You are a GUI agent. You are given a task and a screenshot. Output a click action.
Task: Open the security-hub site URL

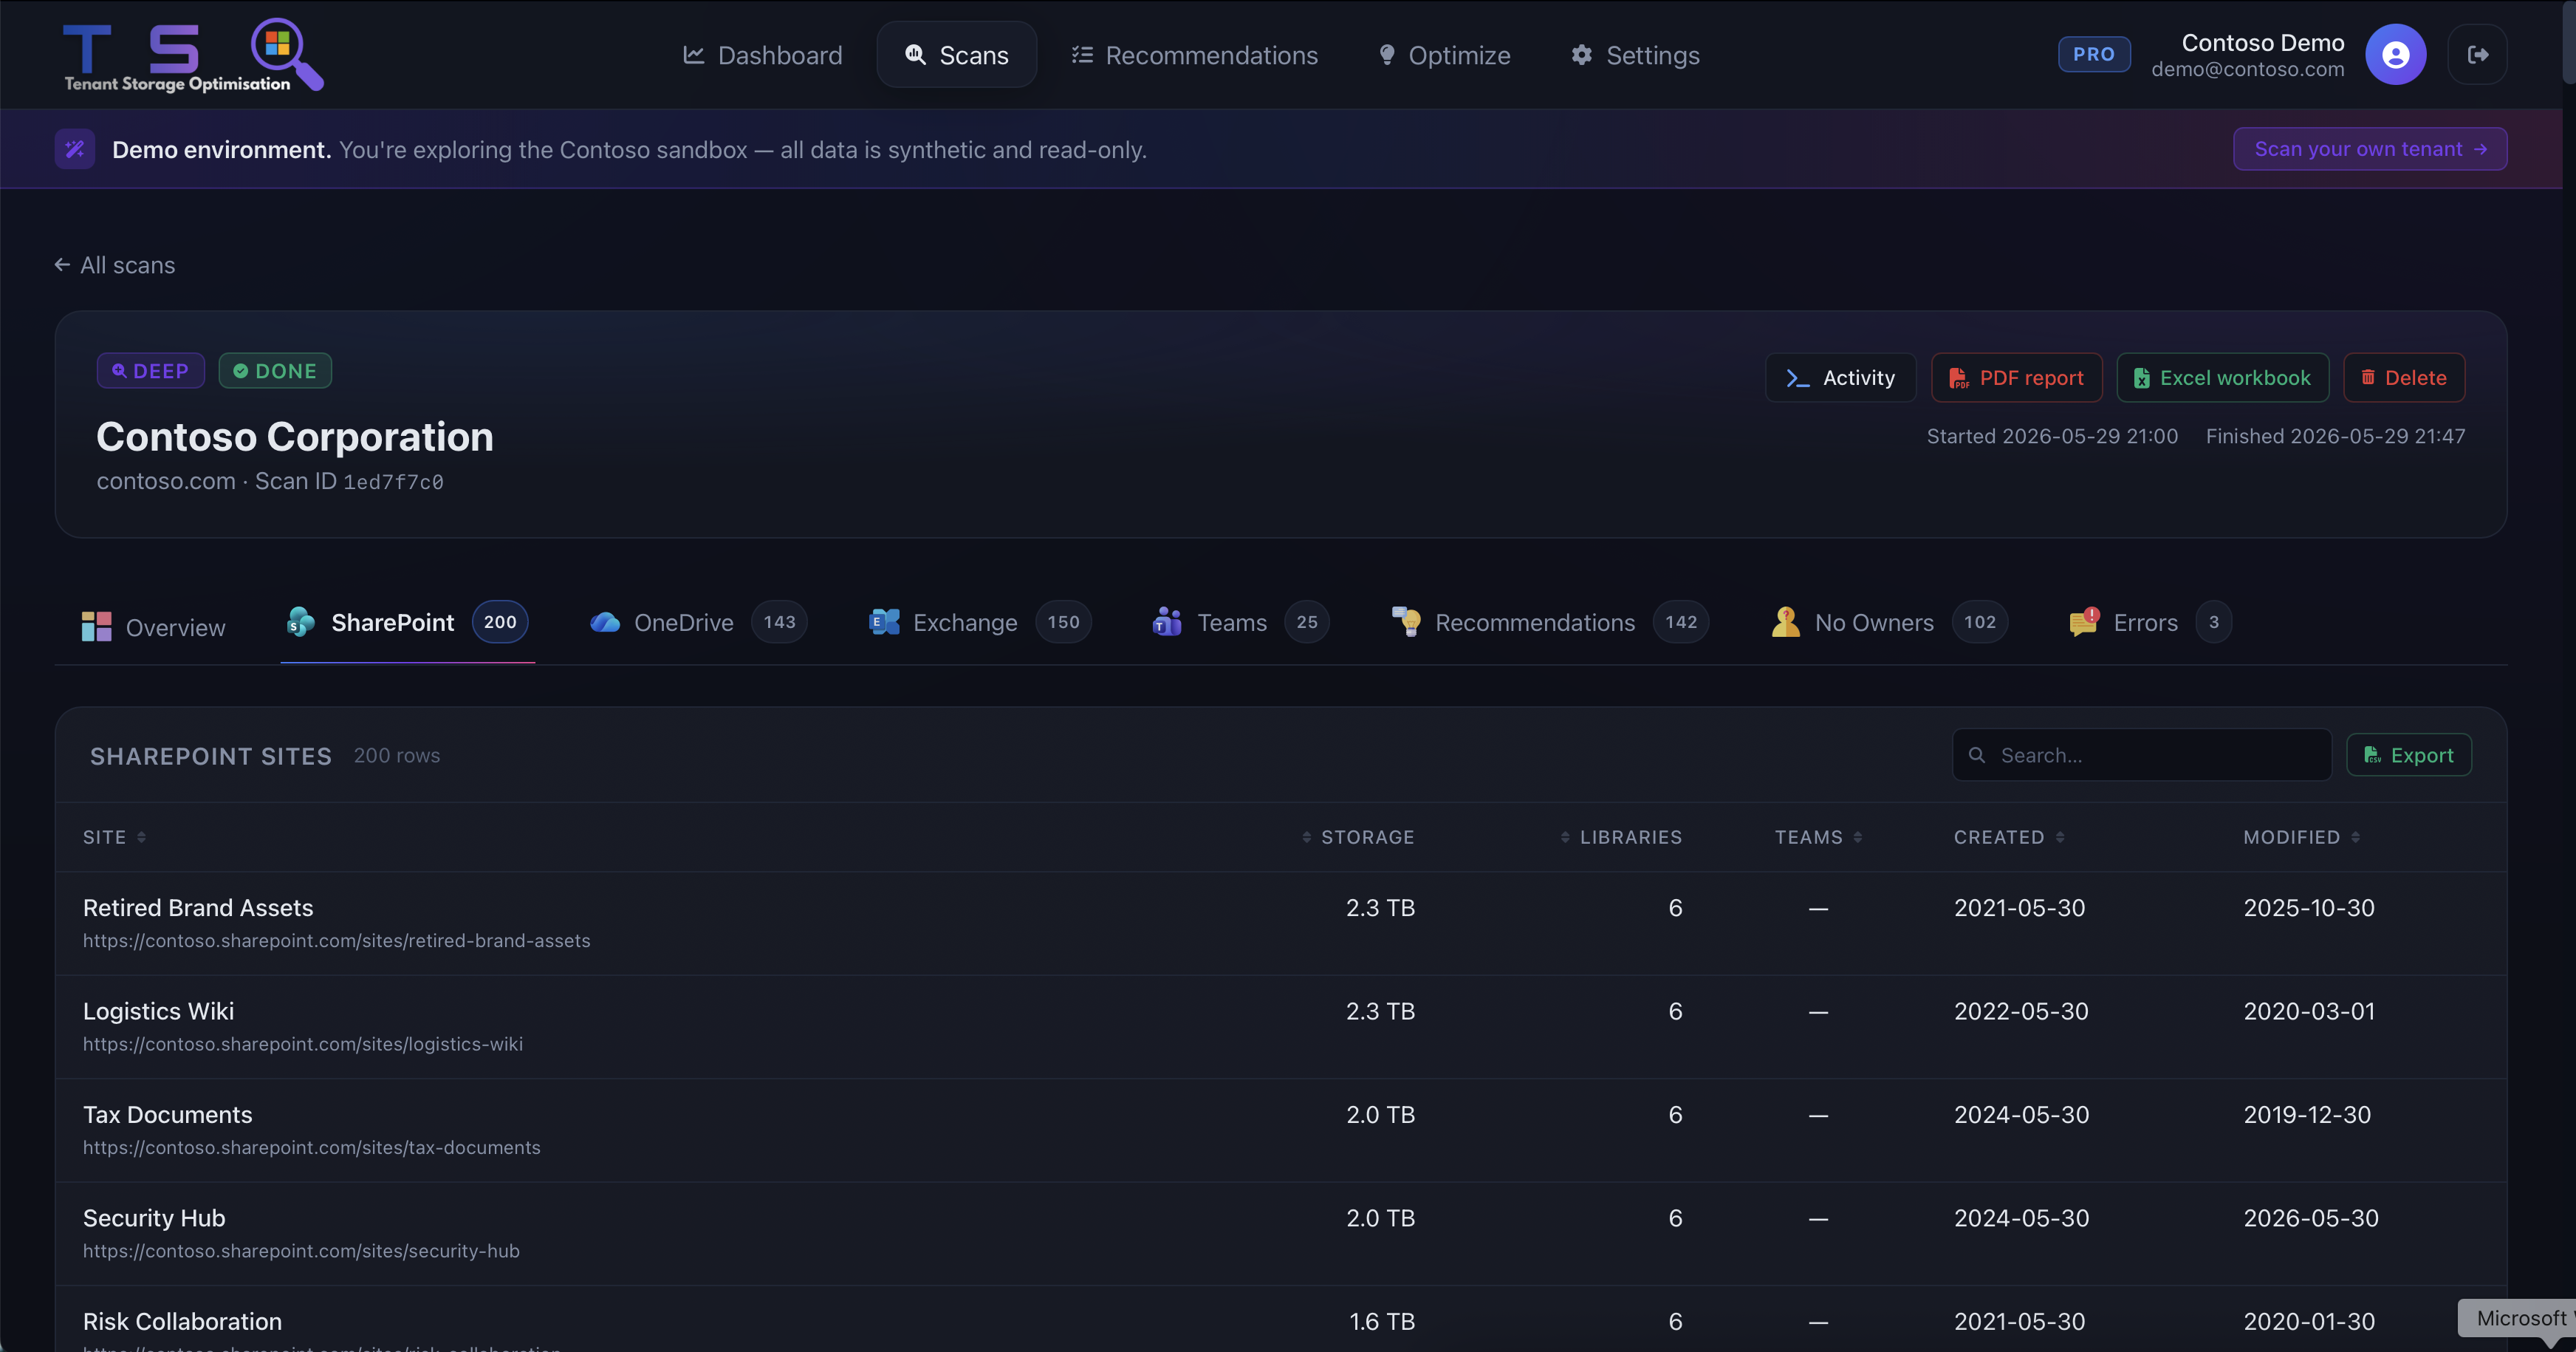(x=301, y=1251)
